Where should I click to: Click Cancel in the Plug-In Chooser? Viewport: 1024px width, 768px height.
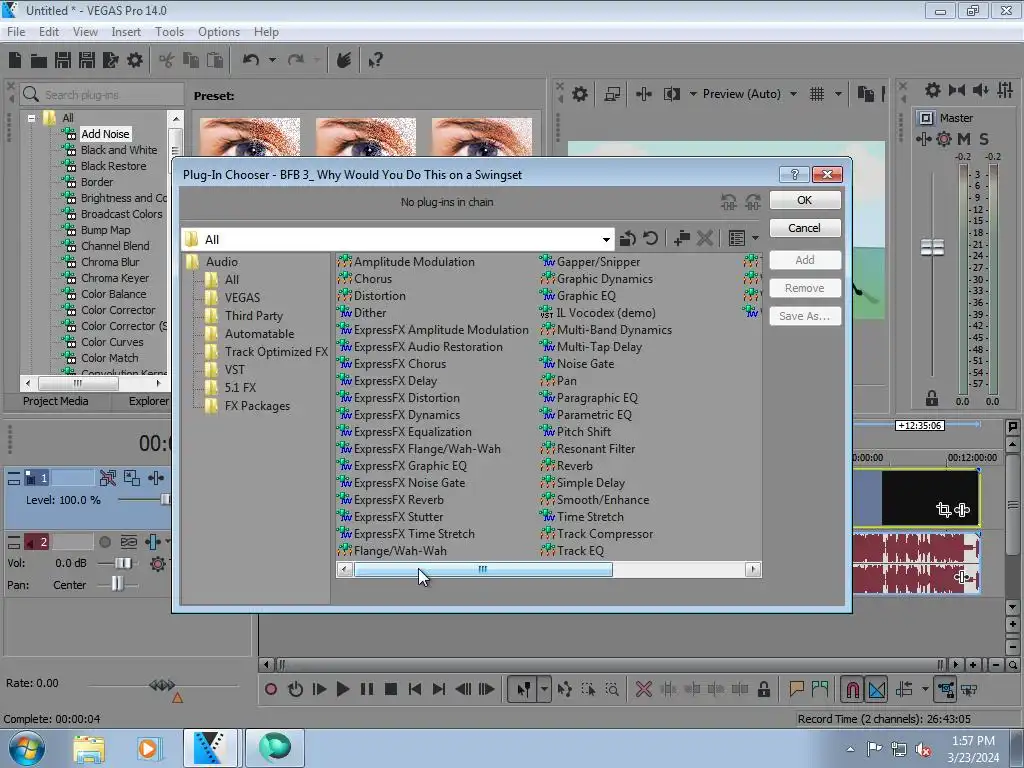point(805,228)
